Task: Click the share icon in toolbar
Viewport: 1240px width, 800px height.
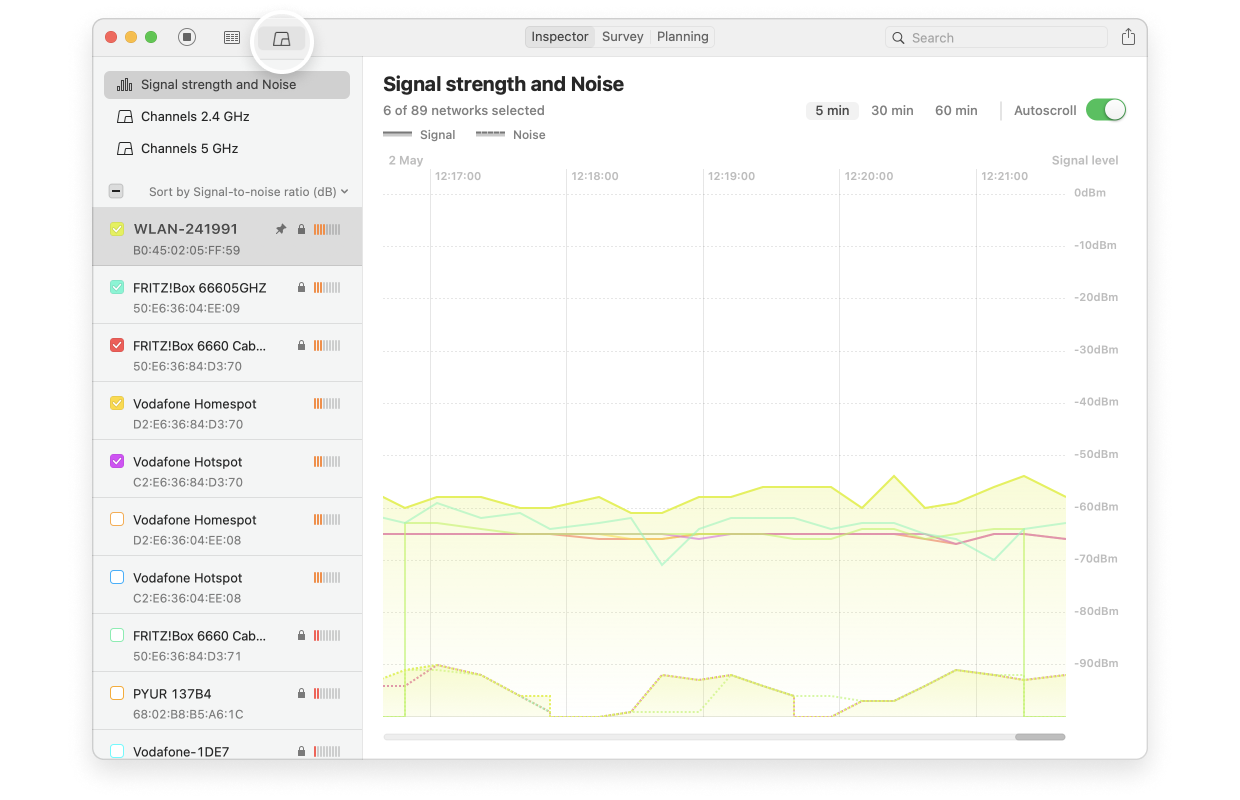Action: pyautogui.click(x=1128, y=37)
